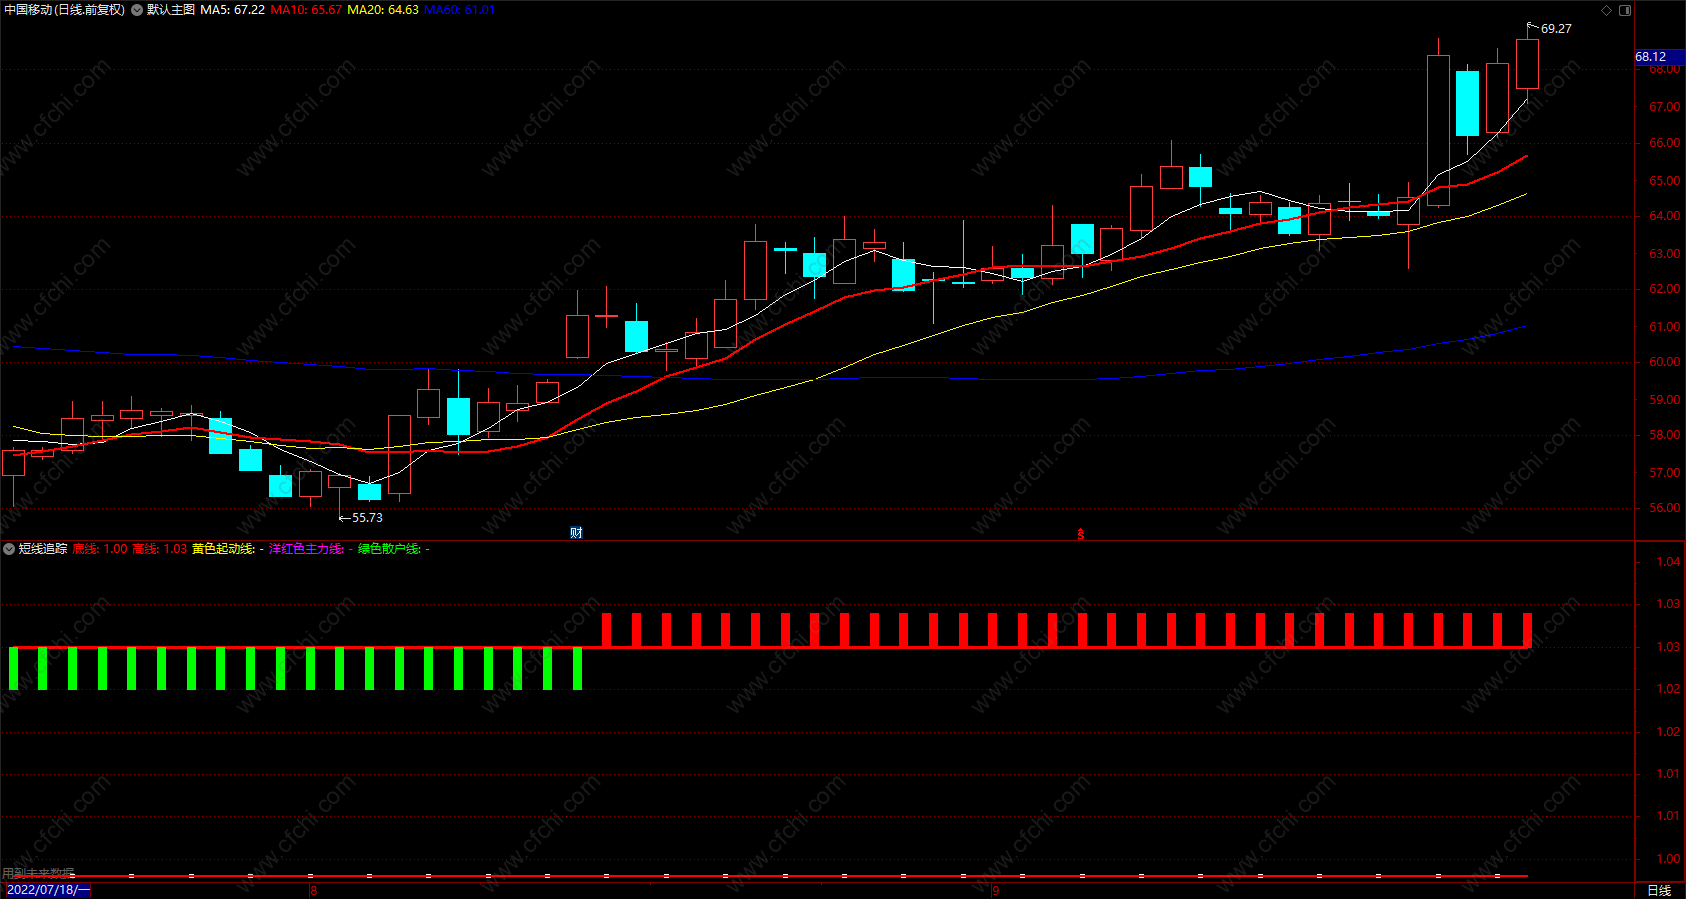Click the 日线 period button at bottom right
The width and height of the screenshot is (1686, 899).
1659,890
